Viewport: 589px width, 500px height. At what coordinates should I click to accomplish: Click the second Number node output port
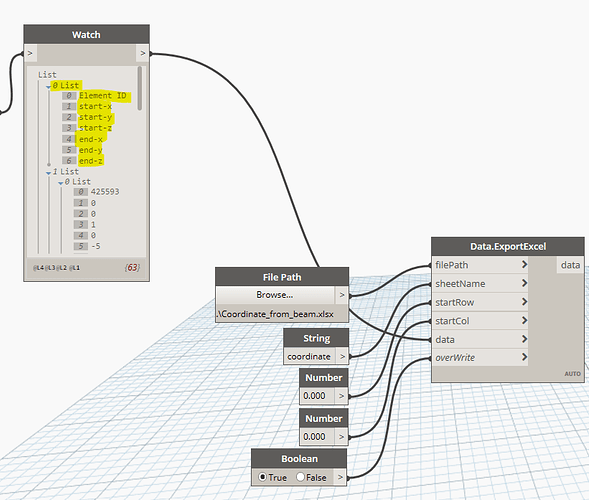pos(341,437)
